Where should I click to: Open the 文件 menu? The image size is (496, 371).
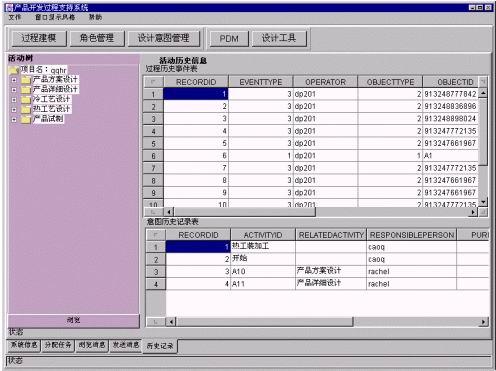click(x=15, y=17)
